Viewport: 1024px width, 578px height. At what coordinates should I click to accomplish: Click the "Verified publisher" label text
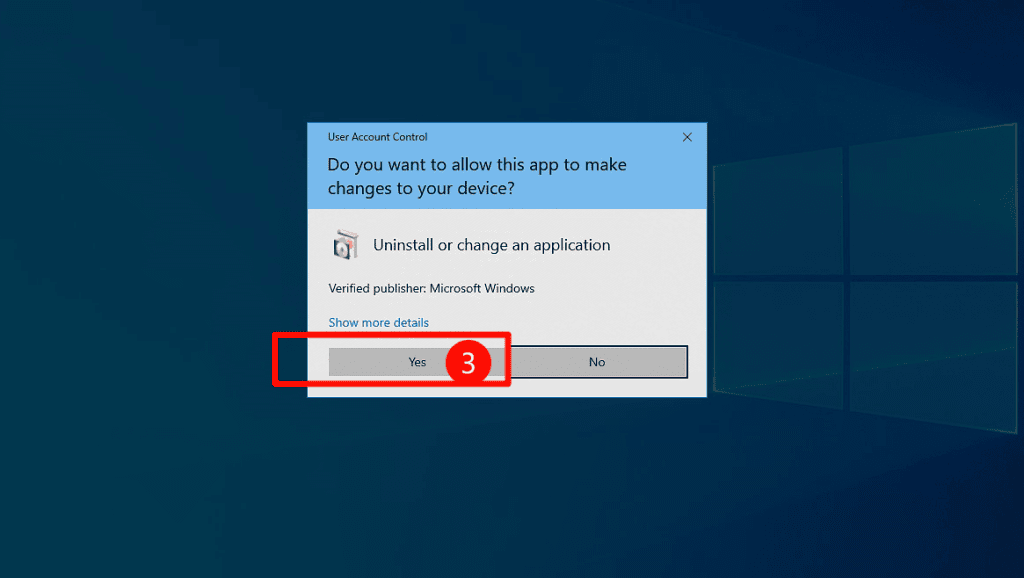378,289
